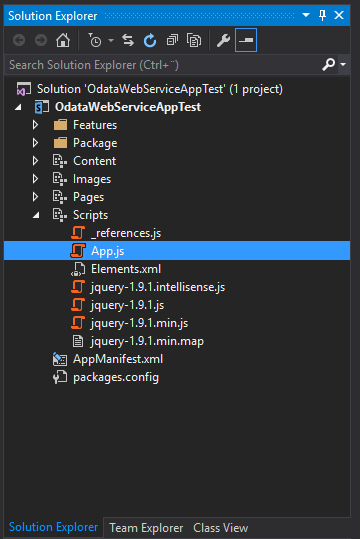Select AppManifest.xml file

tap(118, 359)
